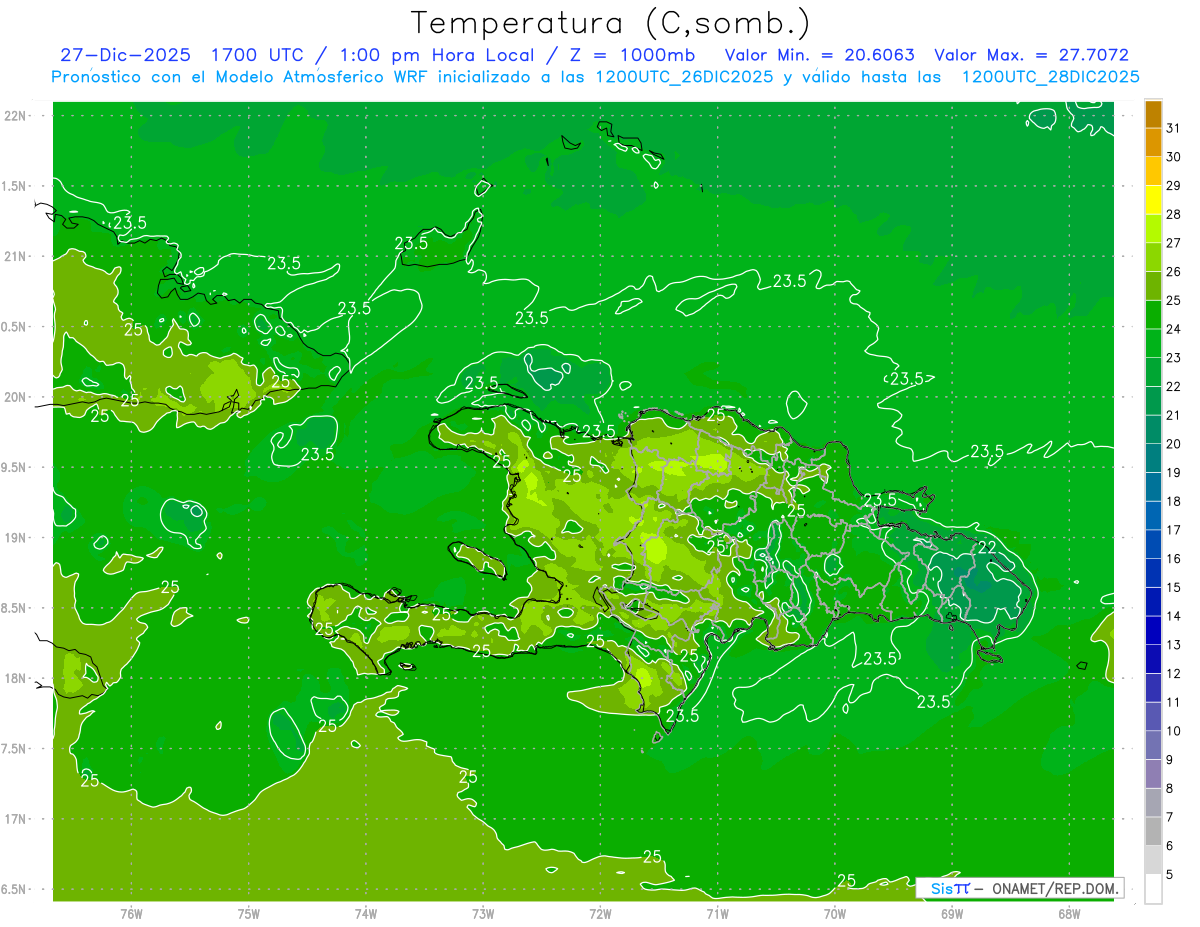Click the legend label 25

(x=1173, y=300)
